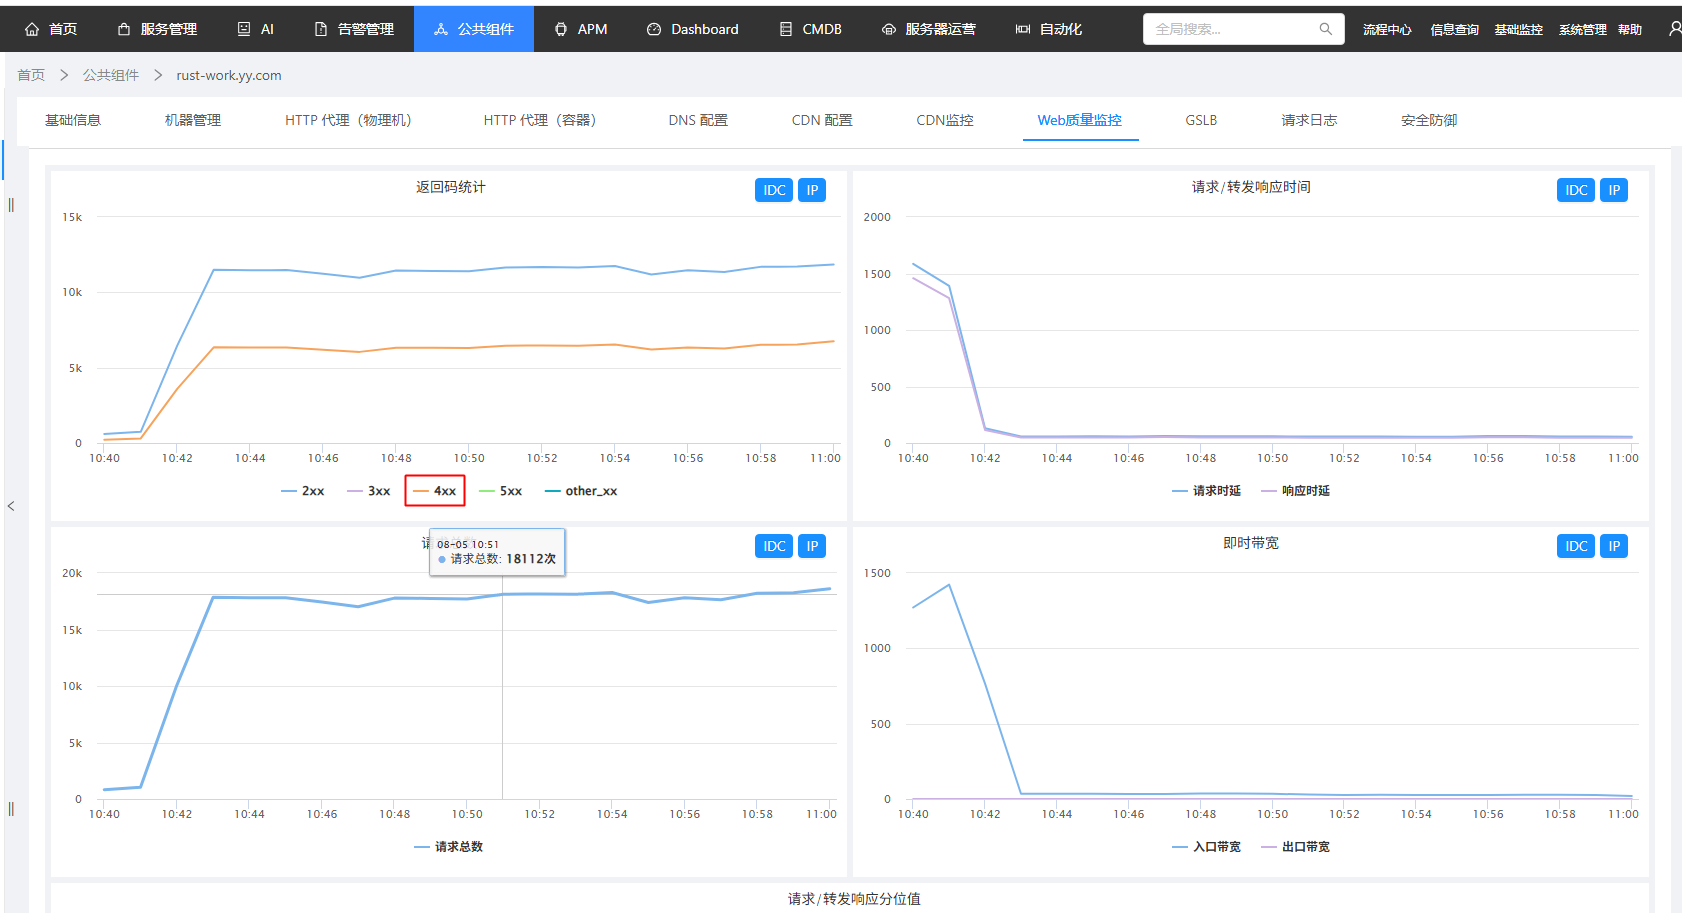The width and height of the screenshot is (1682, 913).
Task: Switch to CDN监控 tab
Action: (945, 120)
